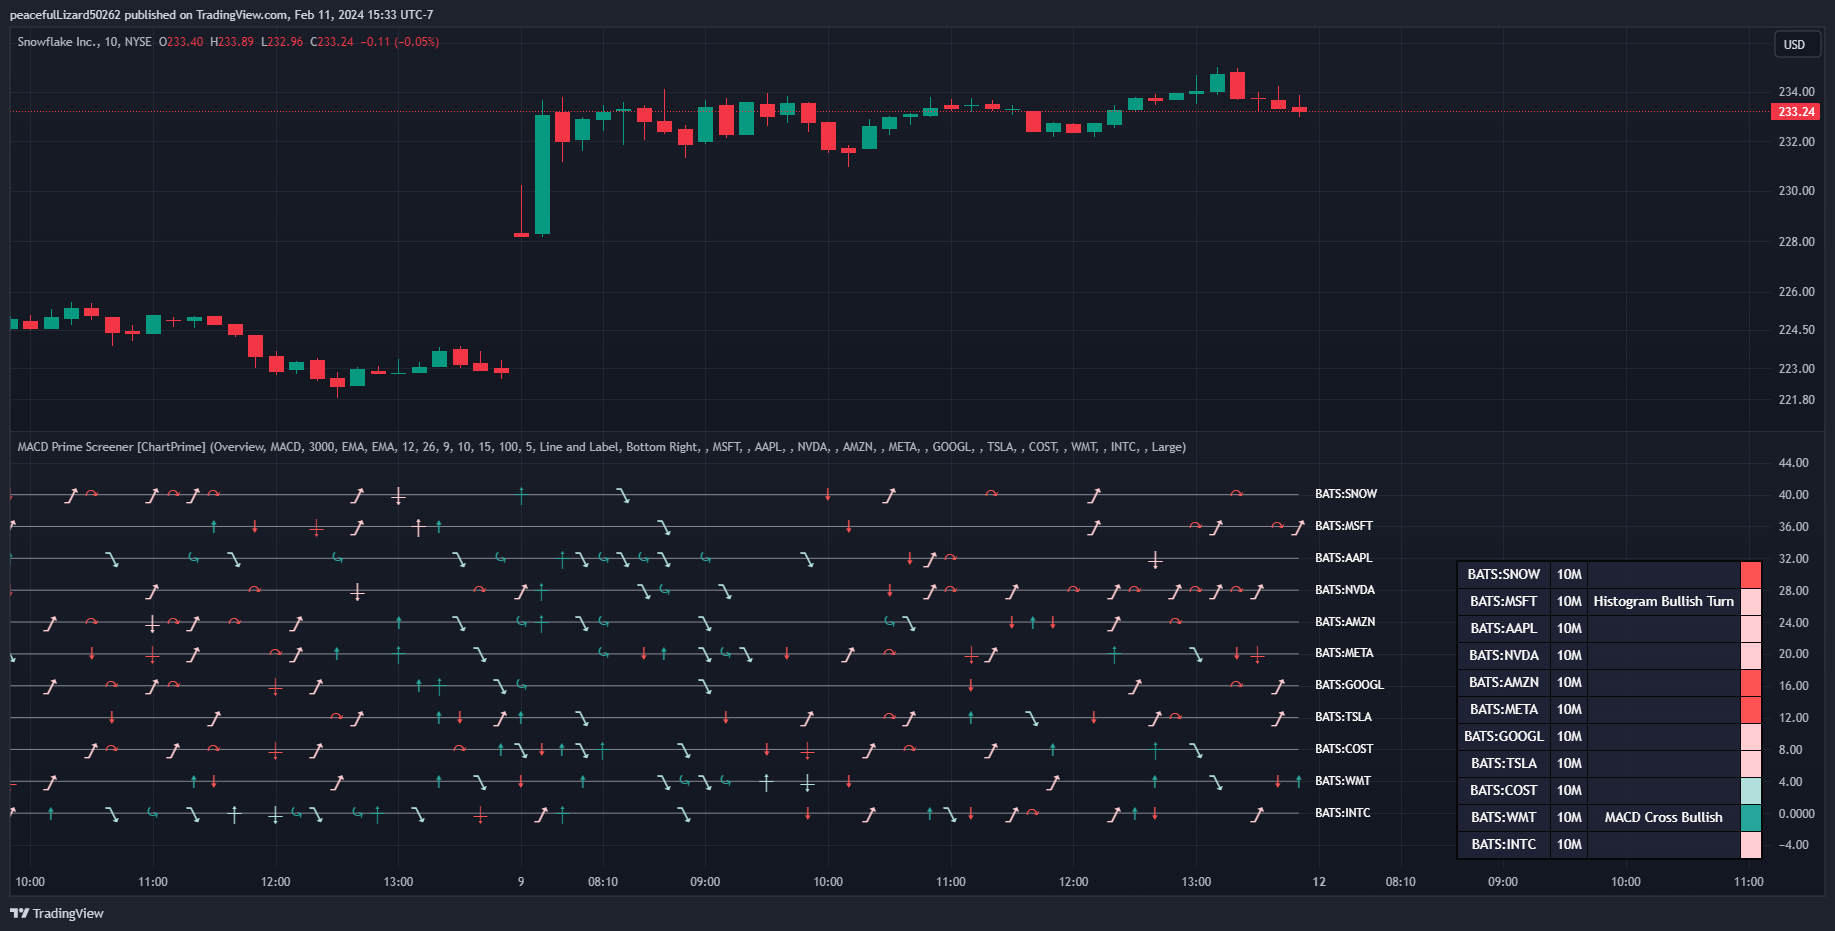Click the BATS:MSFT line label beside the indicator
The height and width of the screenshot is (931, 1835).
pos(1344,526)
